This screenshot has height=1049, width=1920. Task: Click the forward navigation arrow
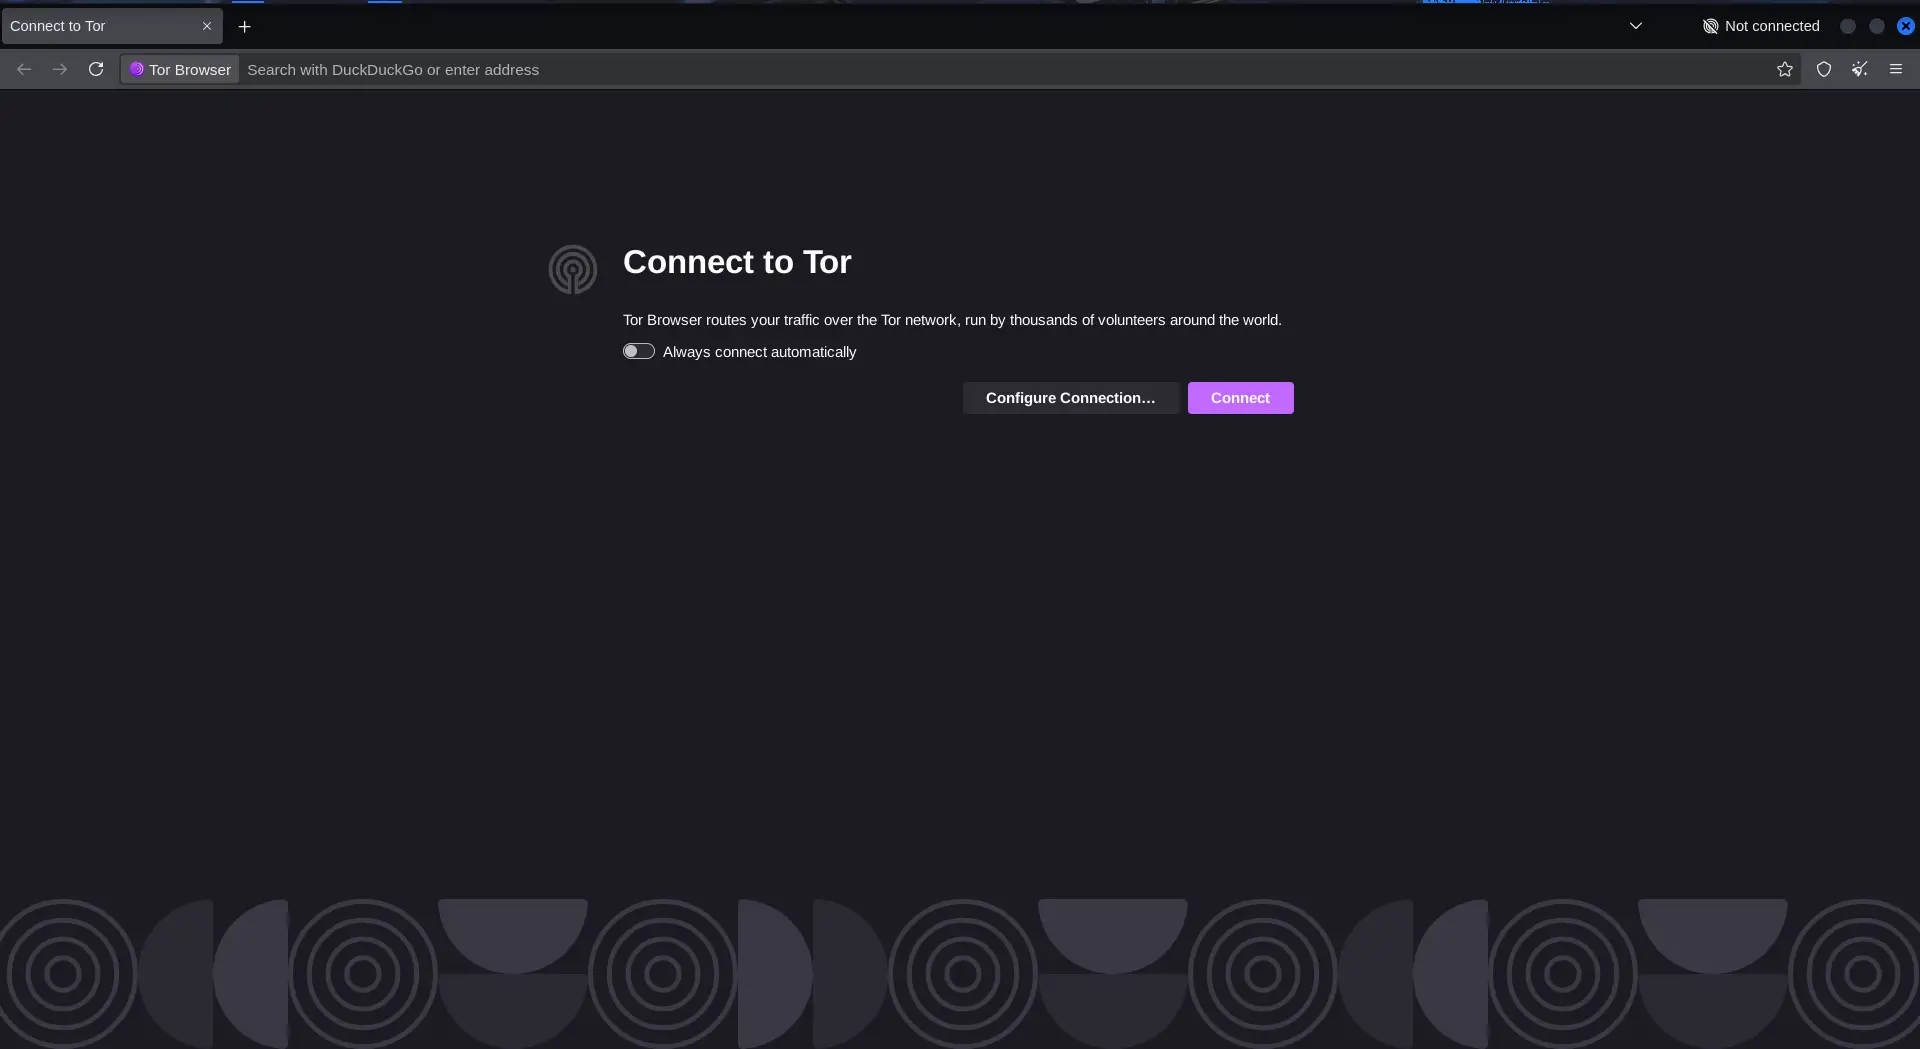click(x=60, y=69)
